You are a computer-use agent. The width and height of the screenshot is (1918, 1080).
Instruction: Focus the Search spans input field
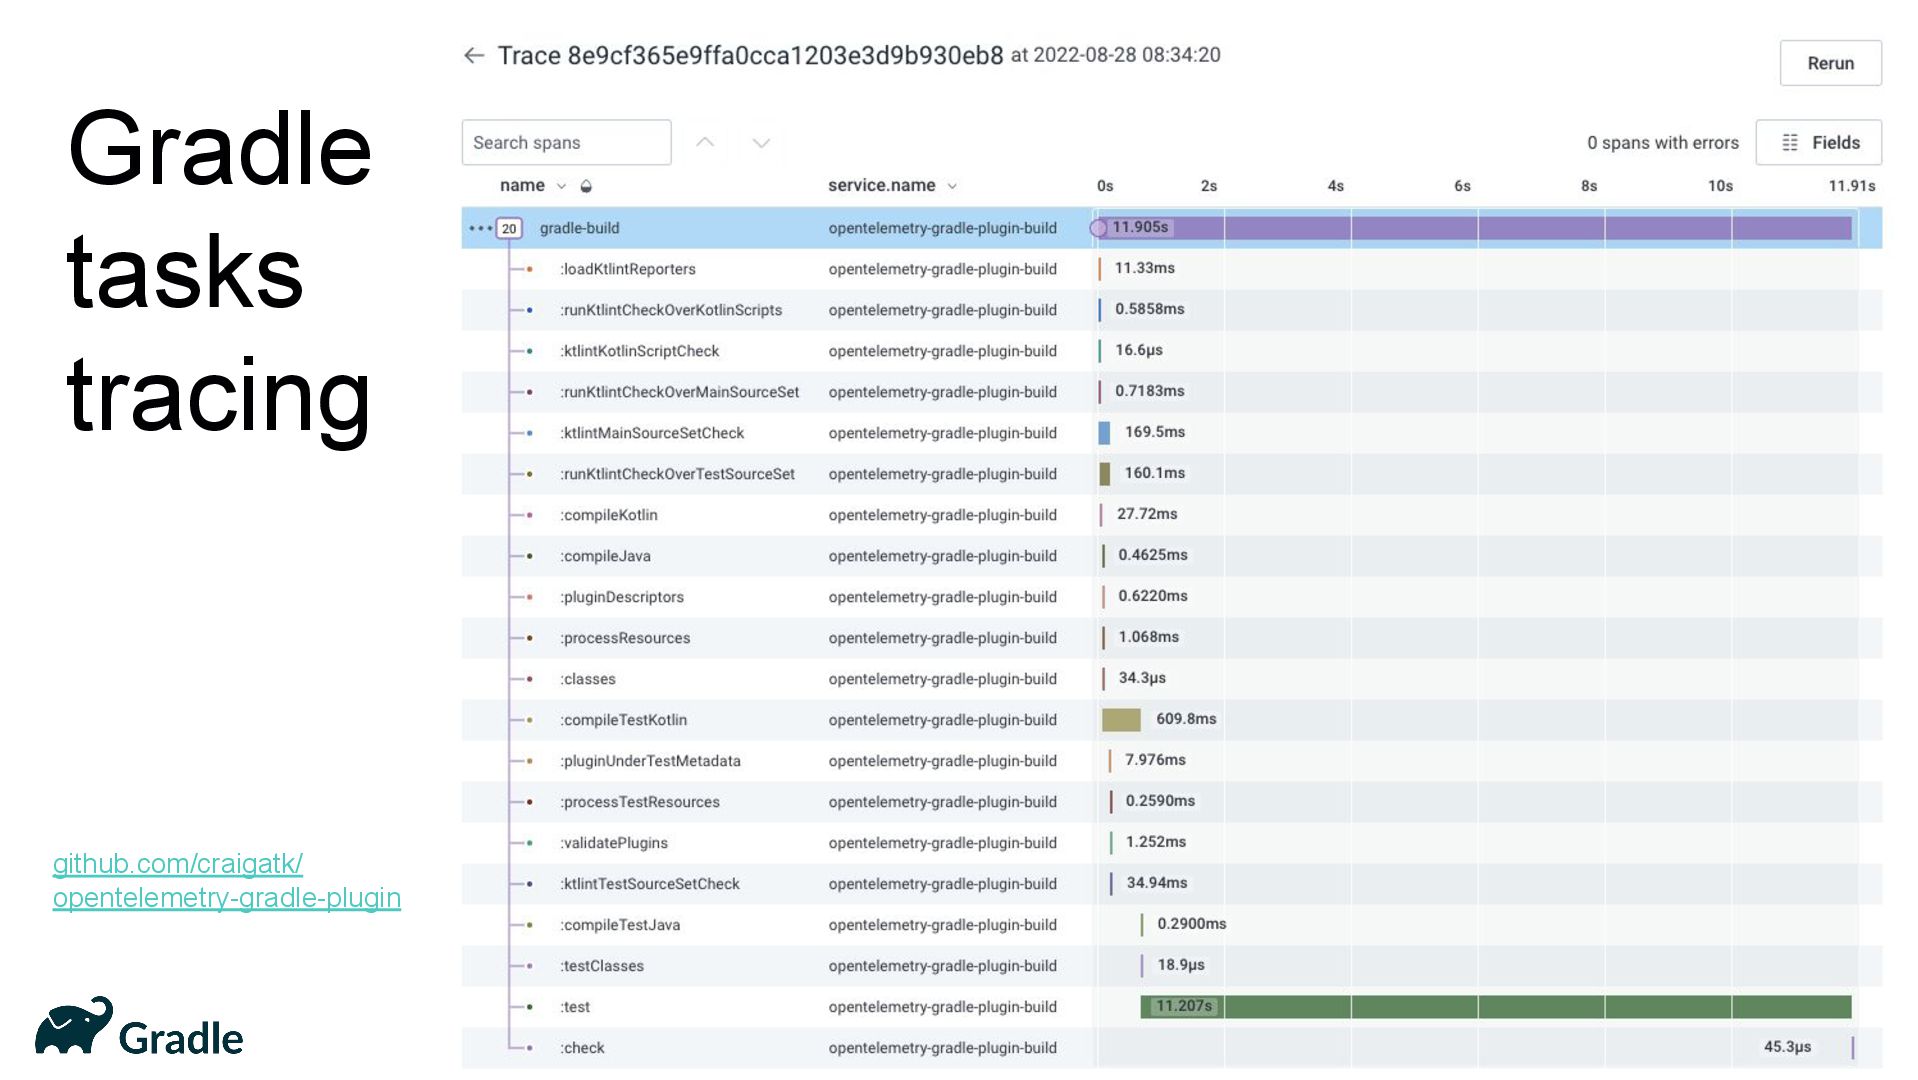click(x=566, y=142)
